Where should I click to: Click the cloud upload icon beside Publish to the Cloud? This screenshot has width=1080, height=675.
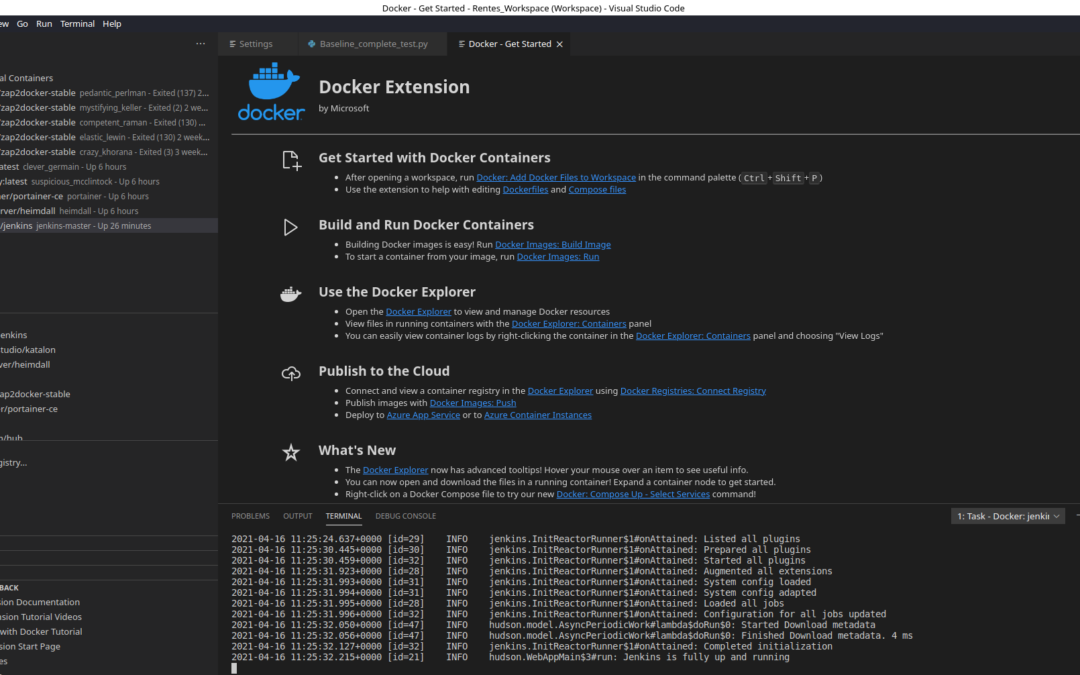[x=291, y=373]
